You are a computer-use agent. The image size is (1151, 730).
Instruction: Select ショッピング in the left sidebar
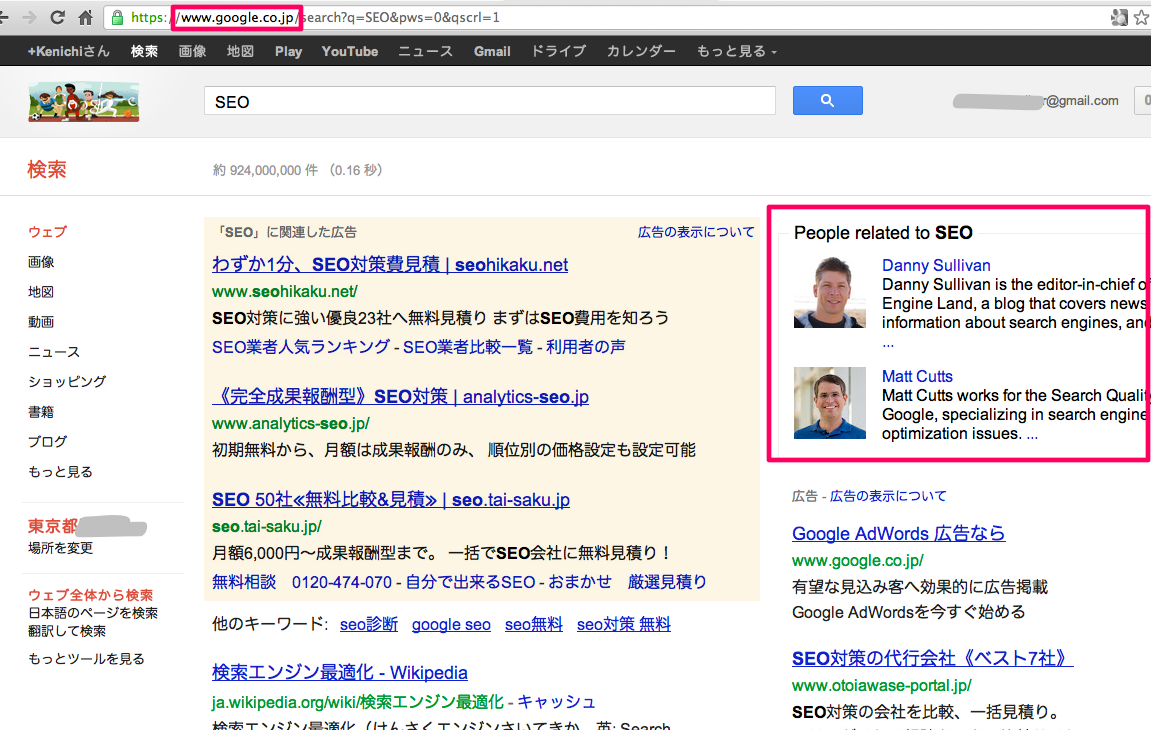click(67, 382)
